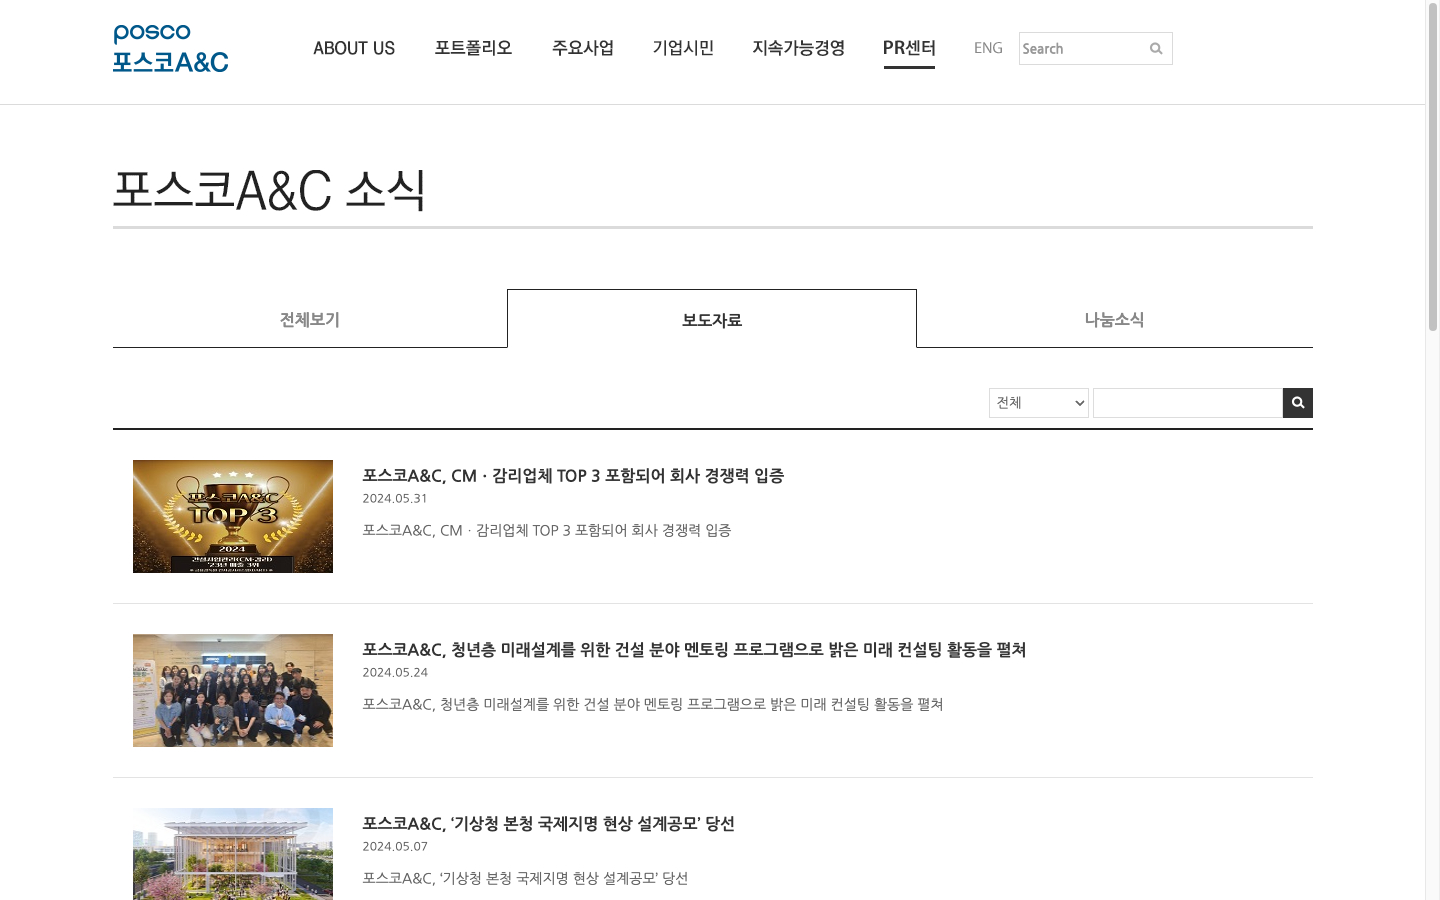This screenshot has width=1440, height=900.
Task: Open article title about 청년층 멘토링 프로그램
Action: [694, 650]
